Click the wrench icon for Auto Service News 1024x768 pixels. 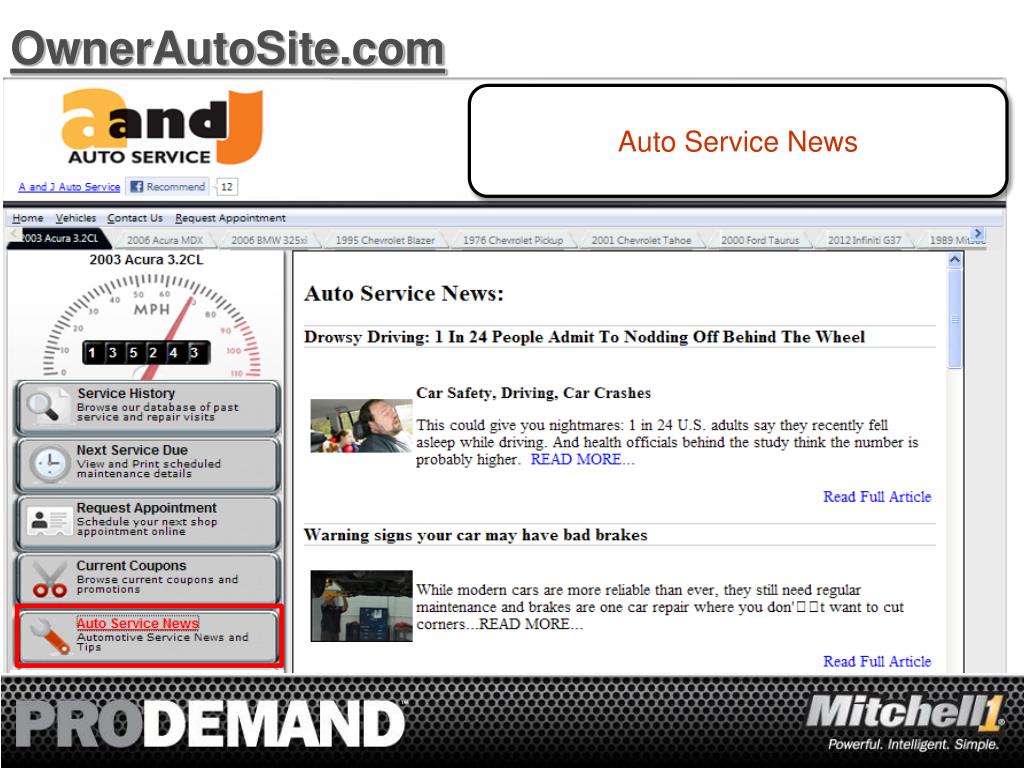click(x=49, y=635)
